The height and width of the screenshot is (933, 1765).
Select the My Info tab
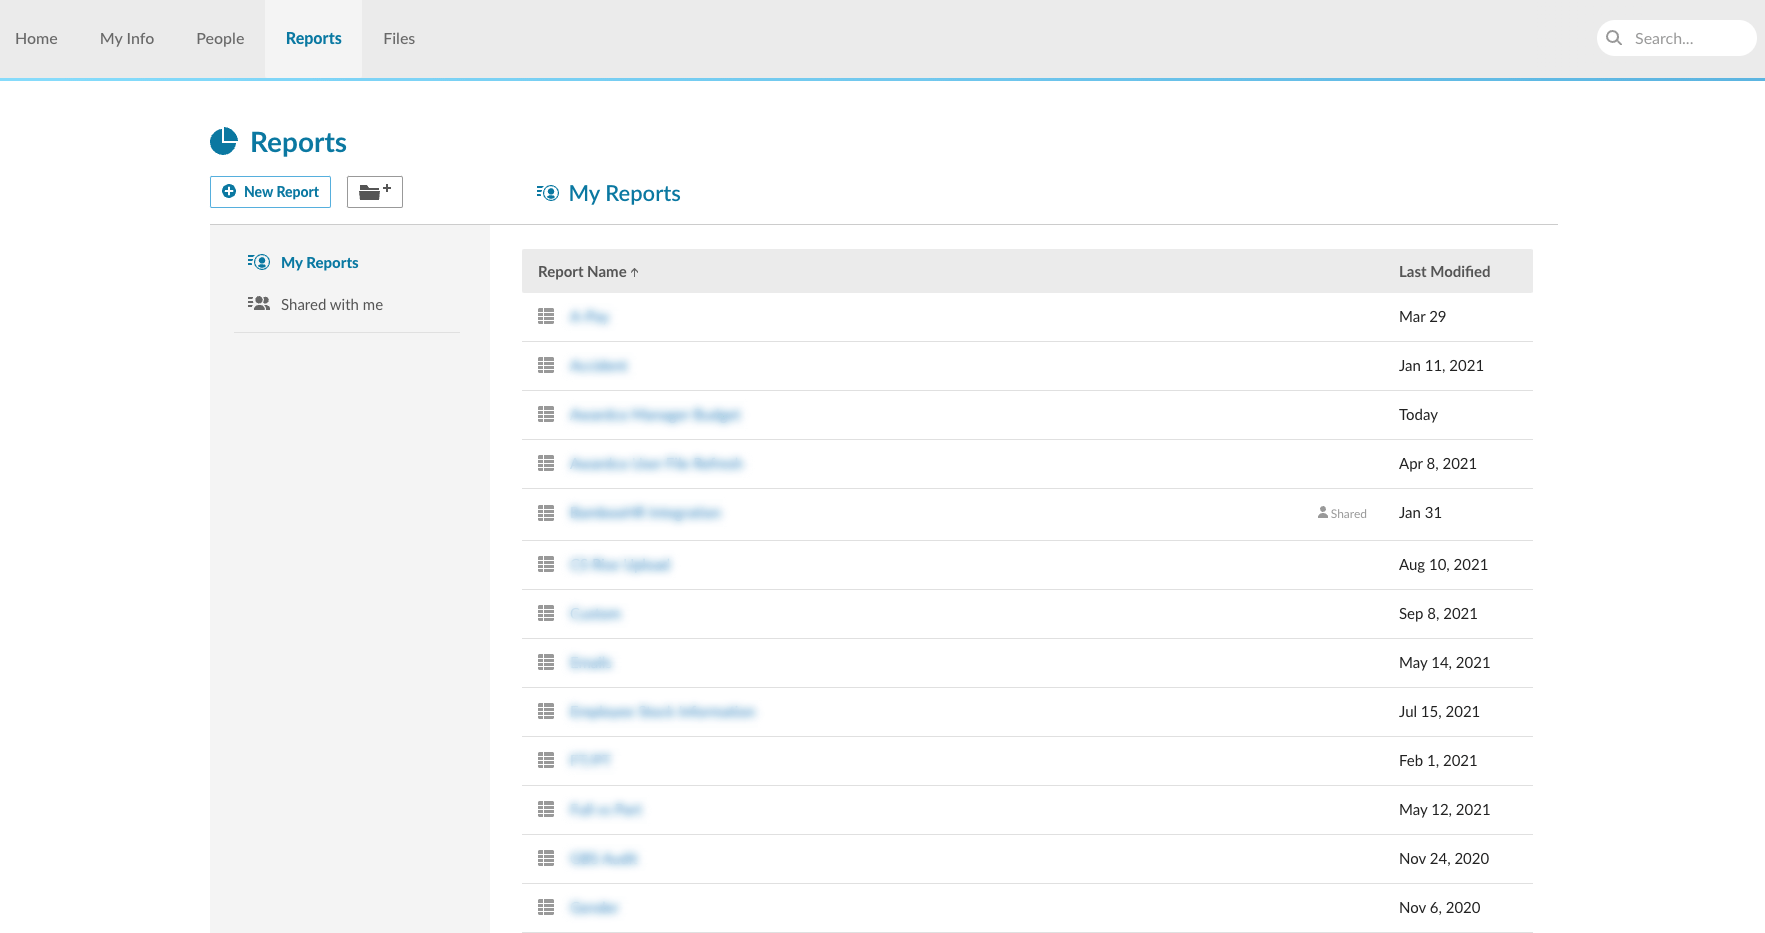[127, 38]
